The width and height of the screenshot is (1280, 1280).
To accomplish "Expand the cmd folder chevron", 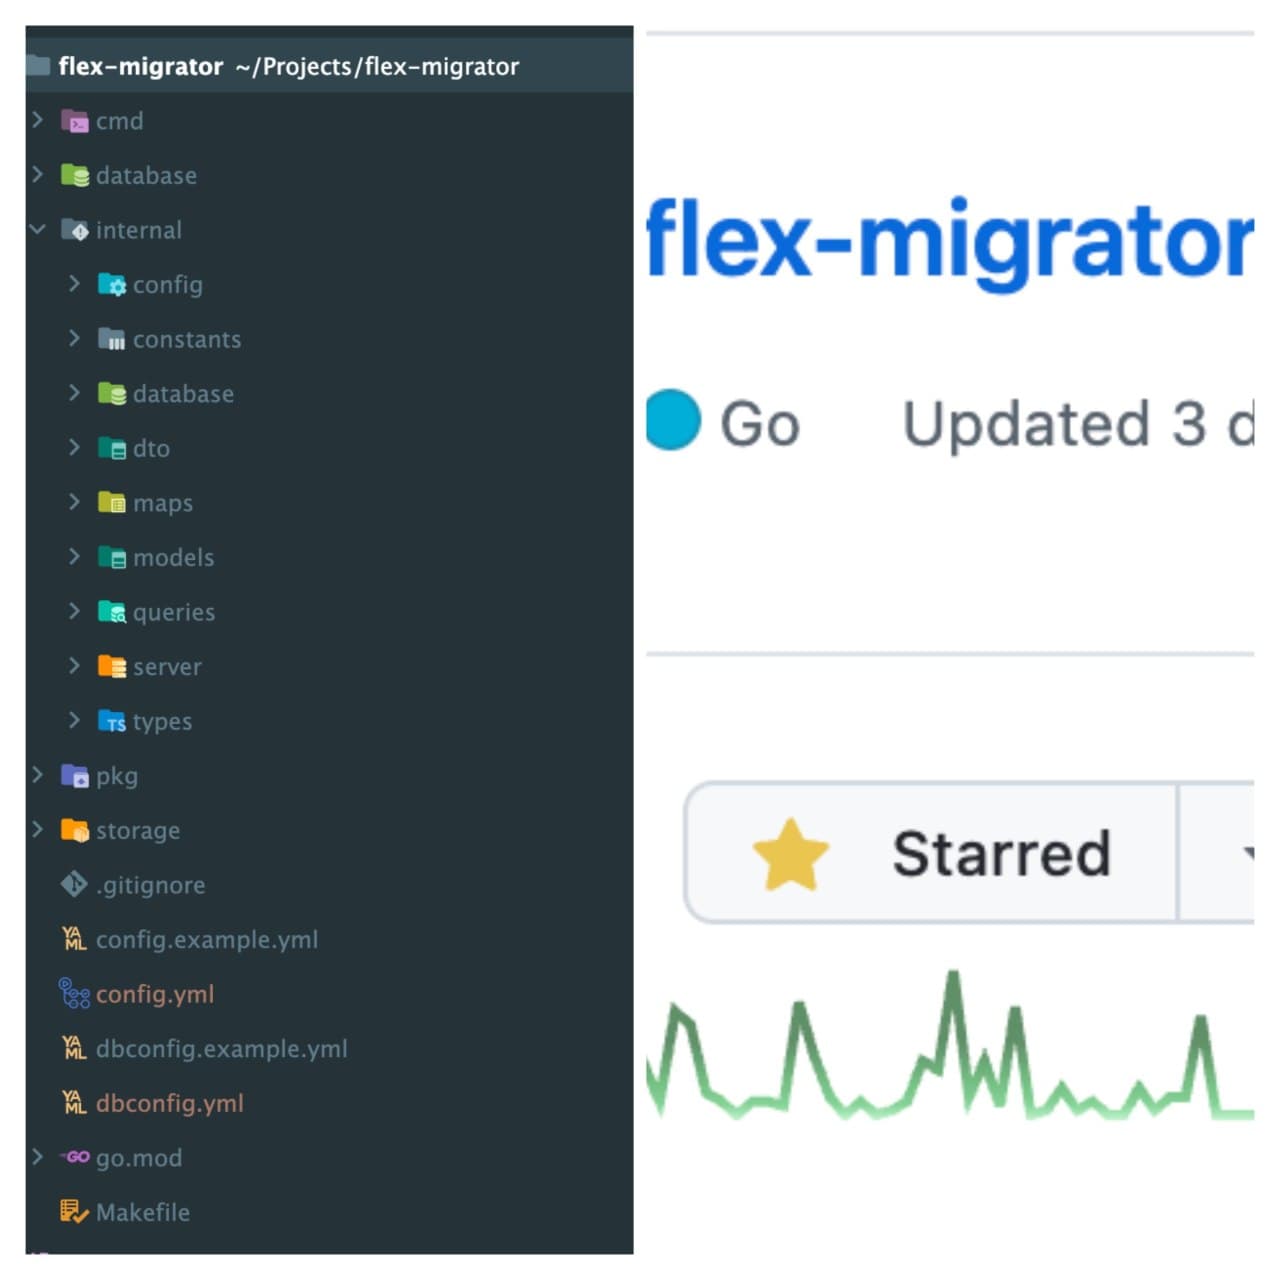I will [38, 120].
